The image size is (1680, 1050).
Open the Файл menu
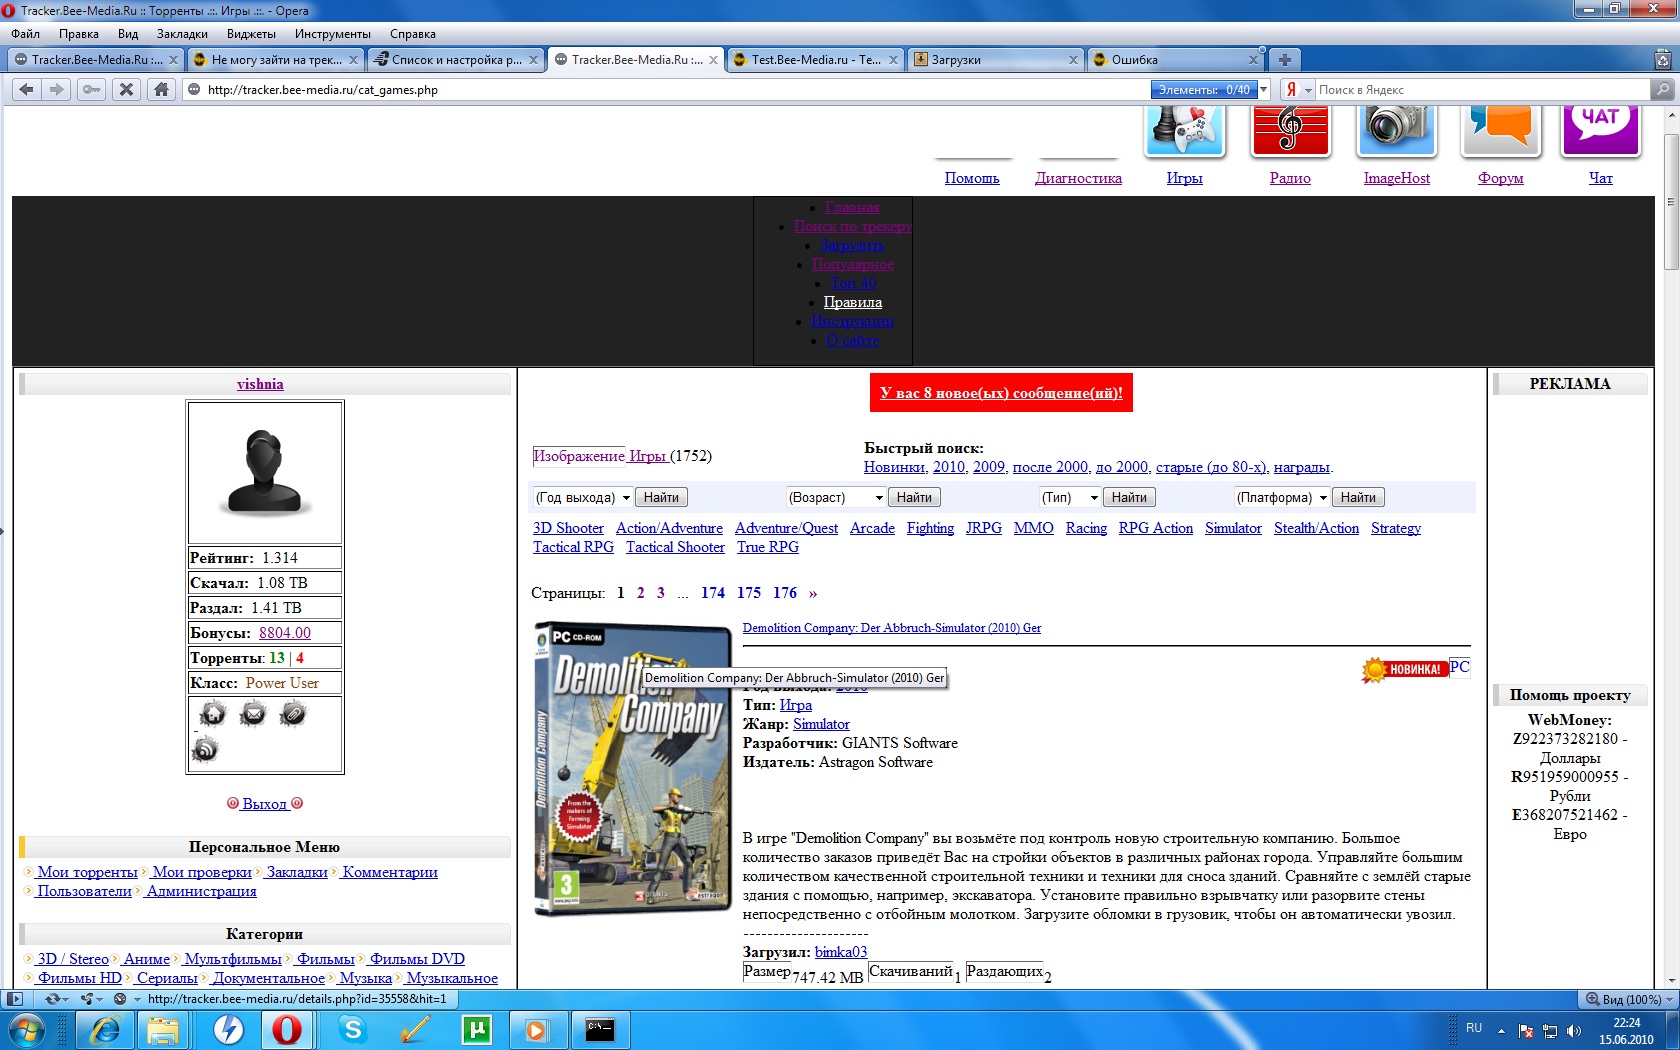point(25,33)
